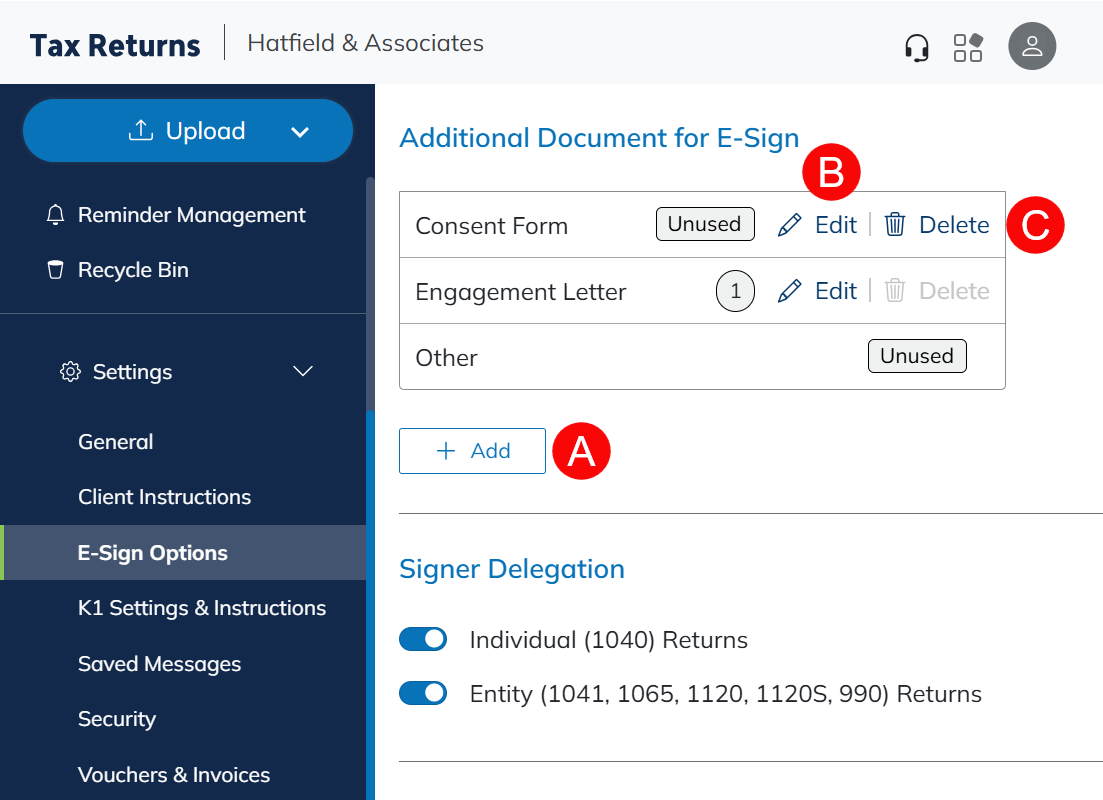Image resolution: width=1103 pixels, height=800 pixels.
Task: Click pencil icon for Consent Form
Action: pos(790,225)
